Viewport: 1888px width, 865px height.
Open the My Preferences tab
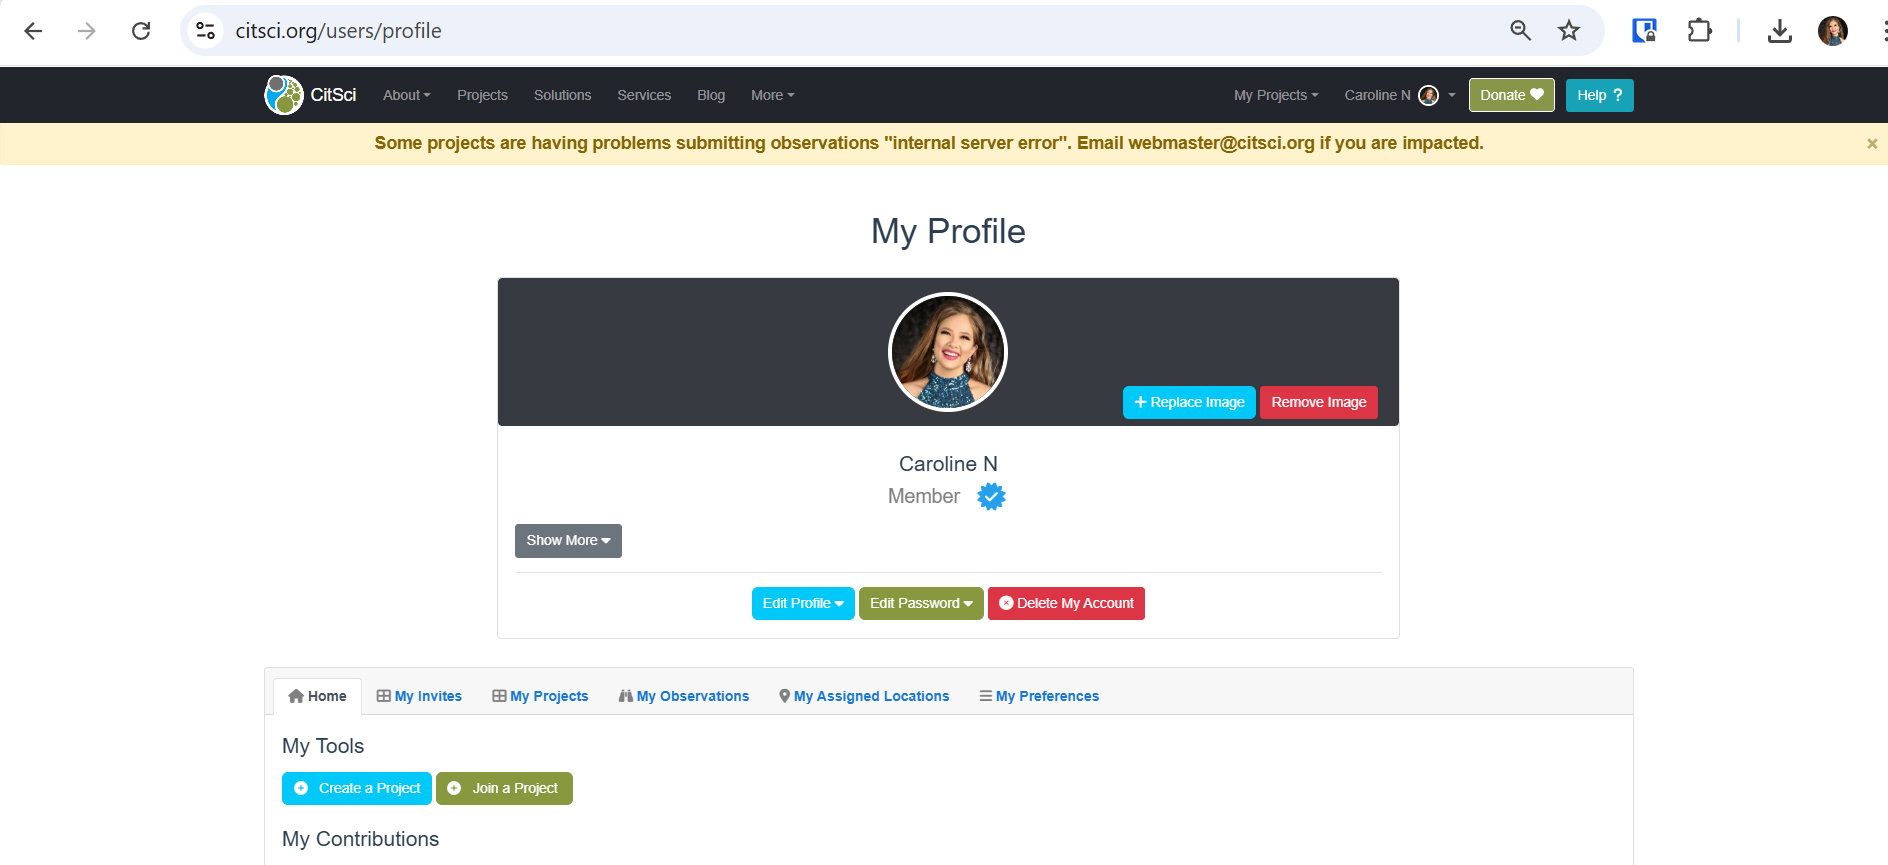point(1039,696)
